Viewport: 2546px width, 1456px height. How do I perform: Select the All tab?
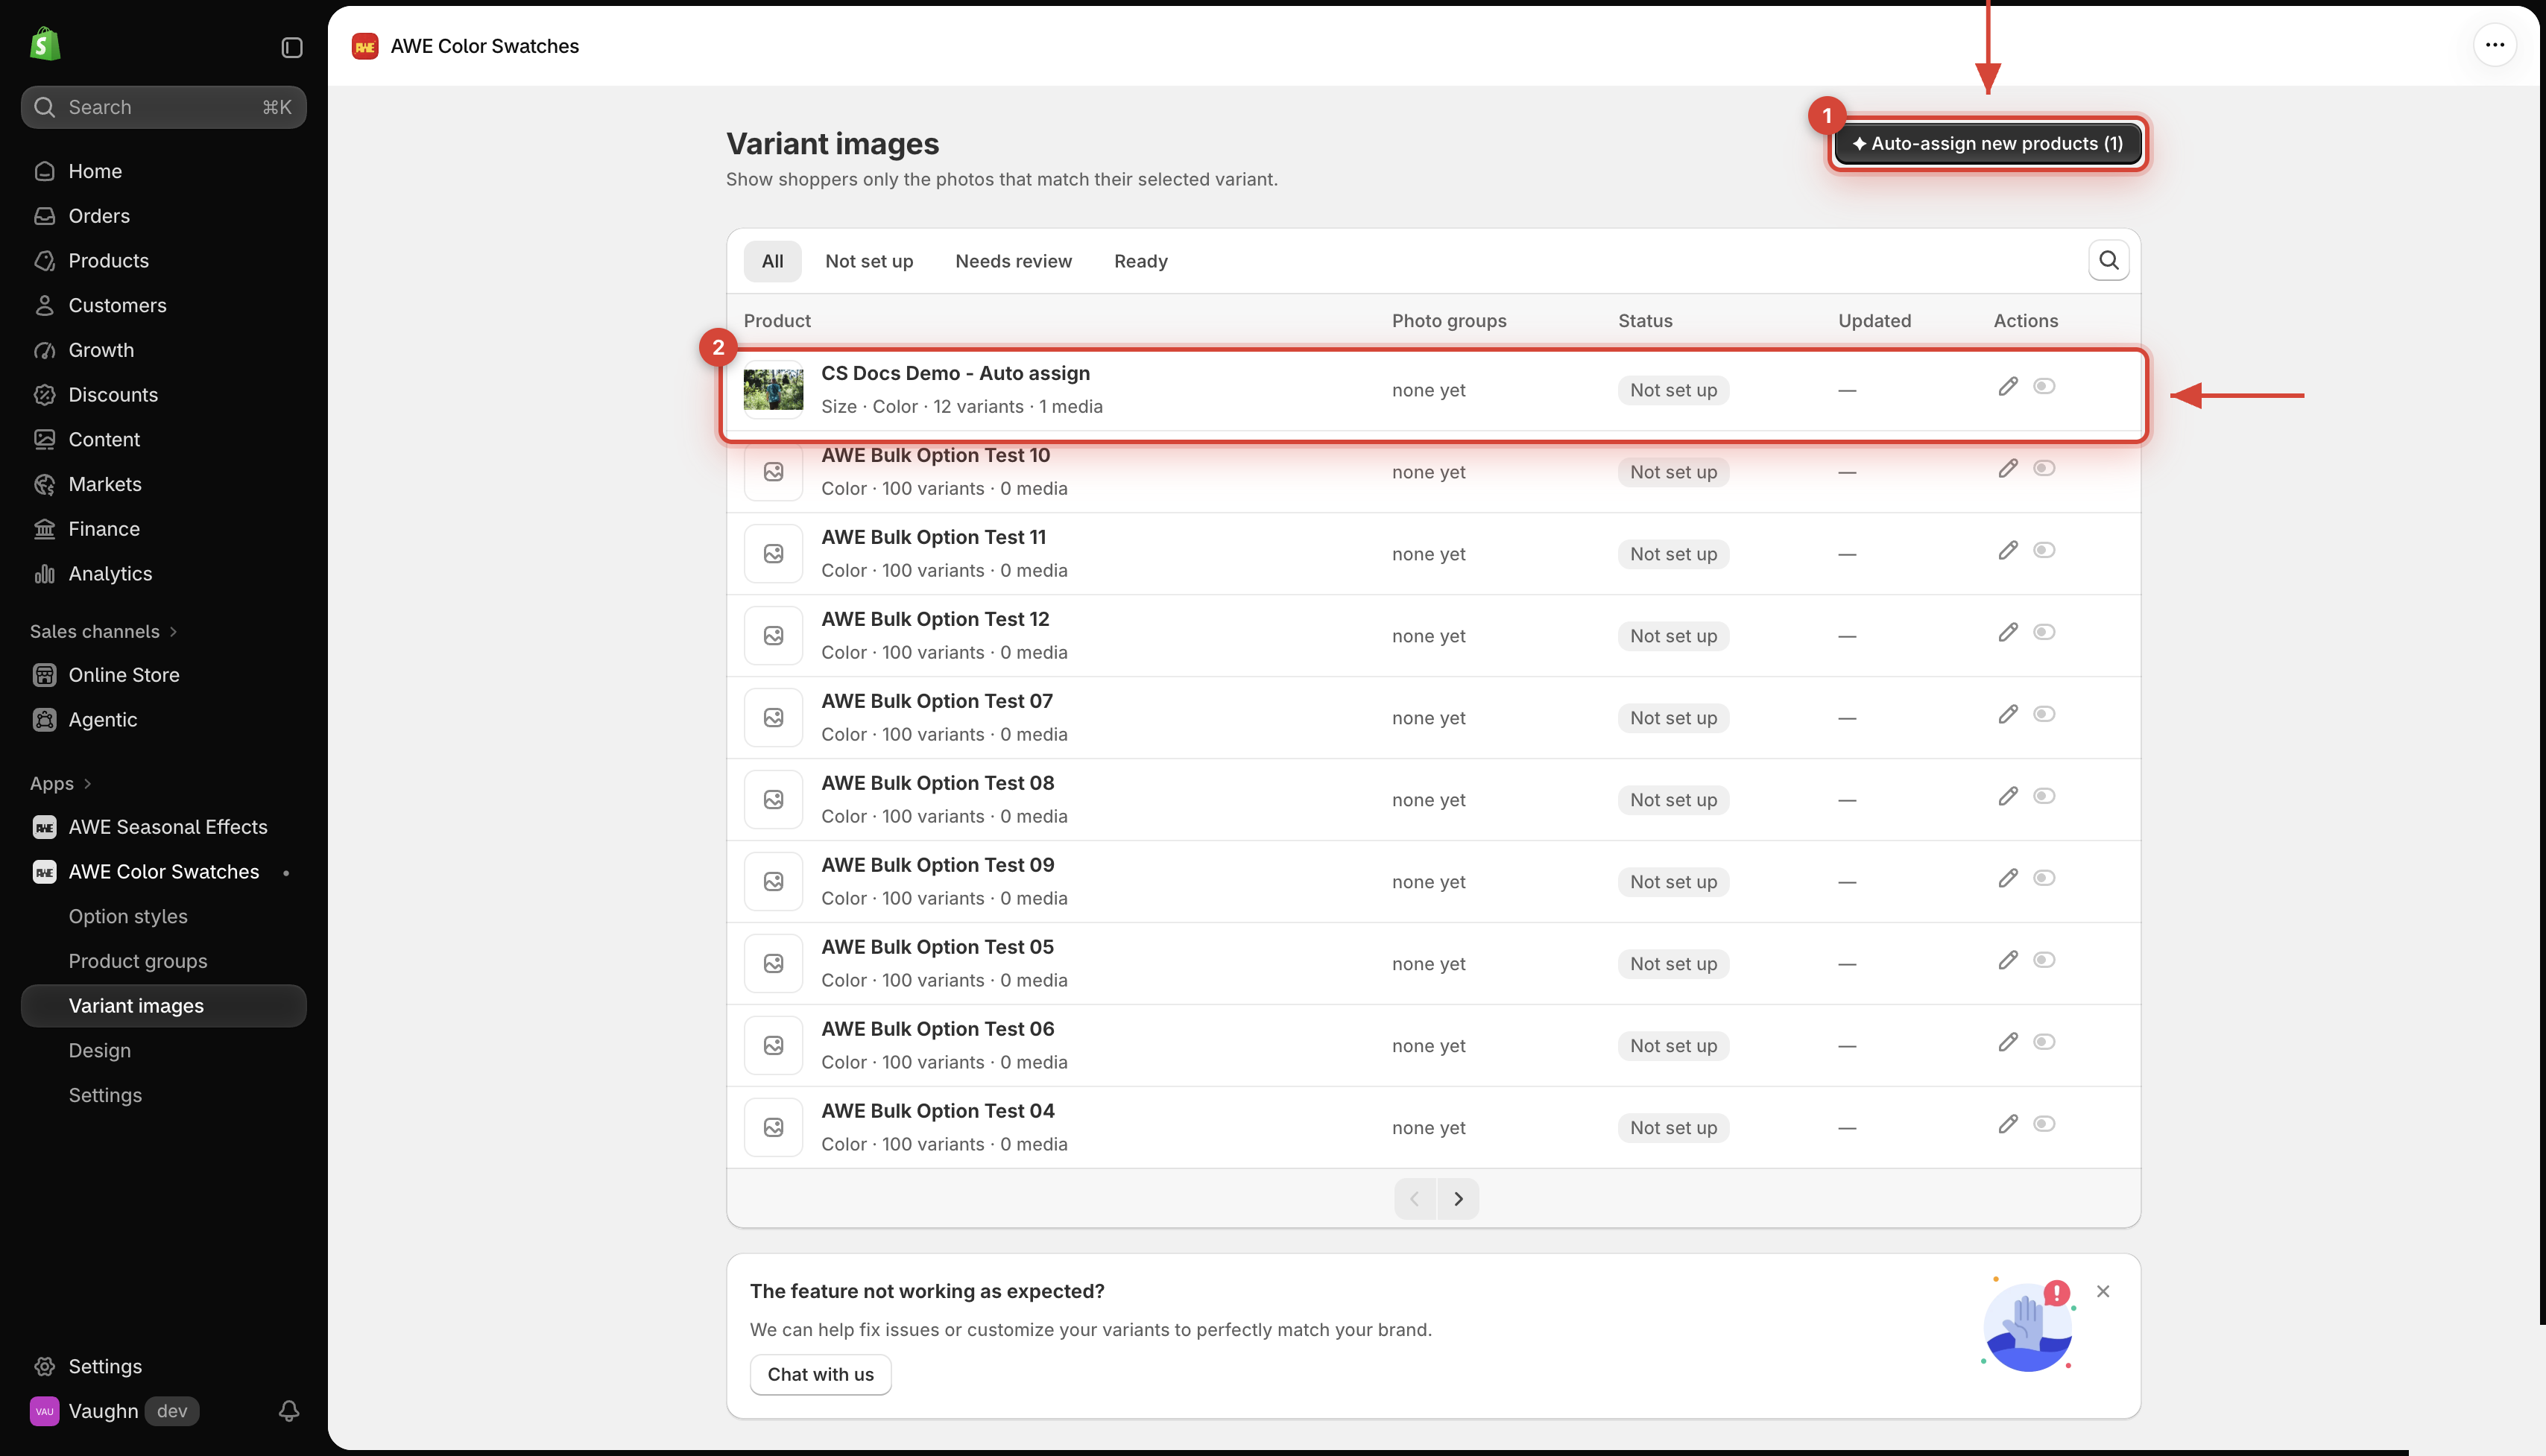point(772,261)
